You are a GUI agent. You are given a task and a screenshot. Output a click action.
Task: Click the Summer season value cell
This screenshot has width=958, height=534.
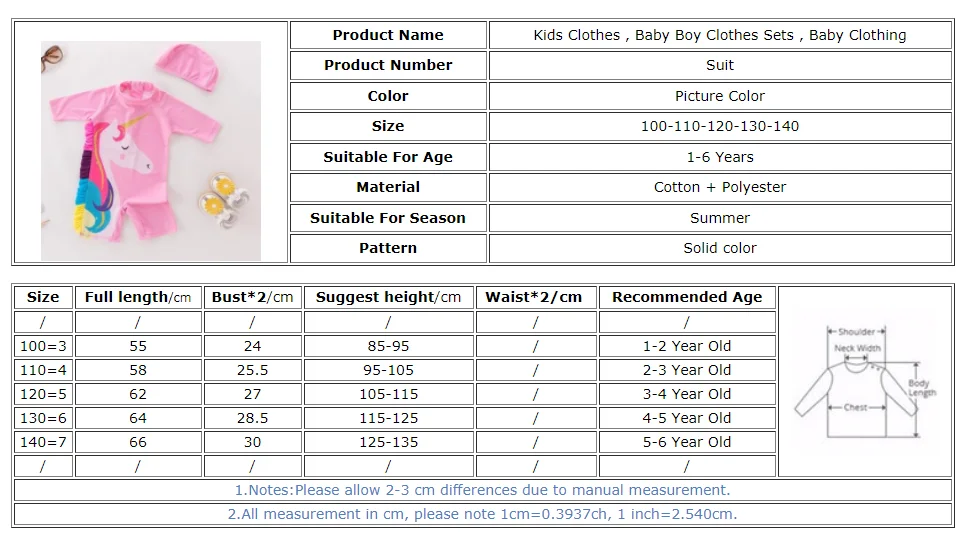pos(719,218)
